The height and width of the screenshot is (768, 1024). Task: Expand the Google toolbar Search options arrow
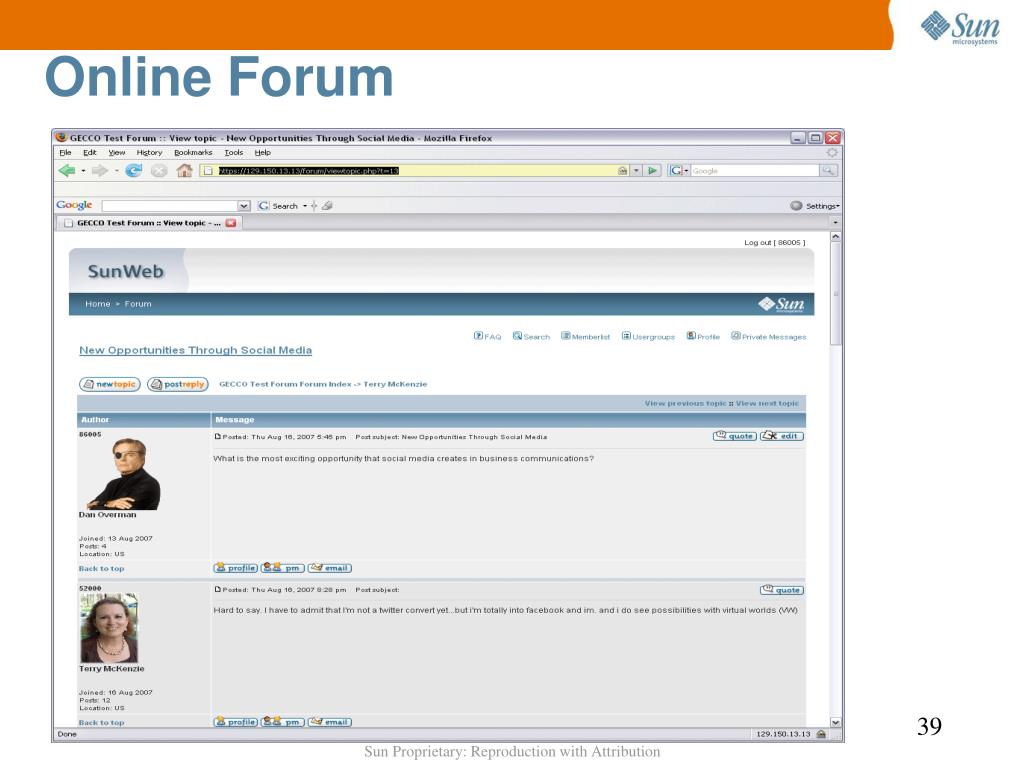click(304, 206)
